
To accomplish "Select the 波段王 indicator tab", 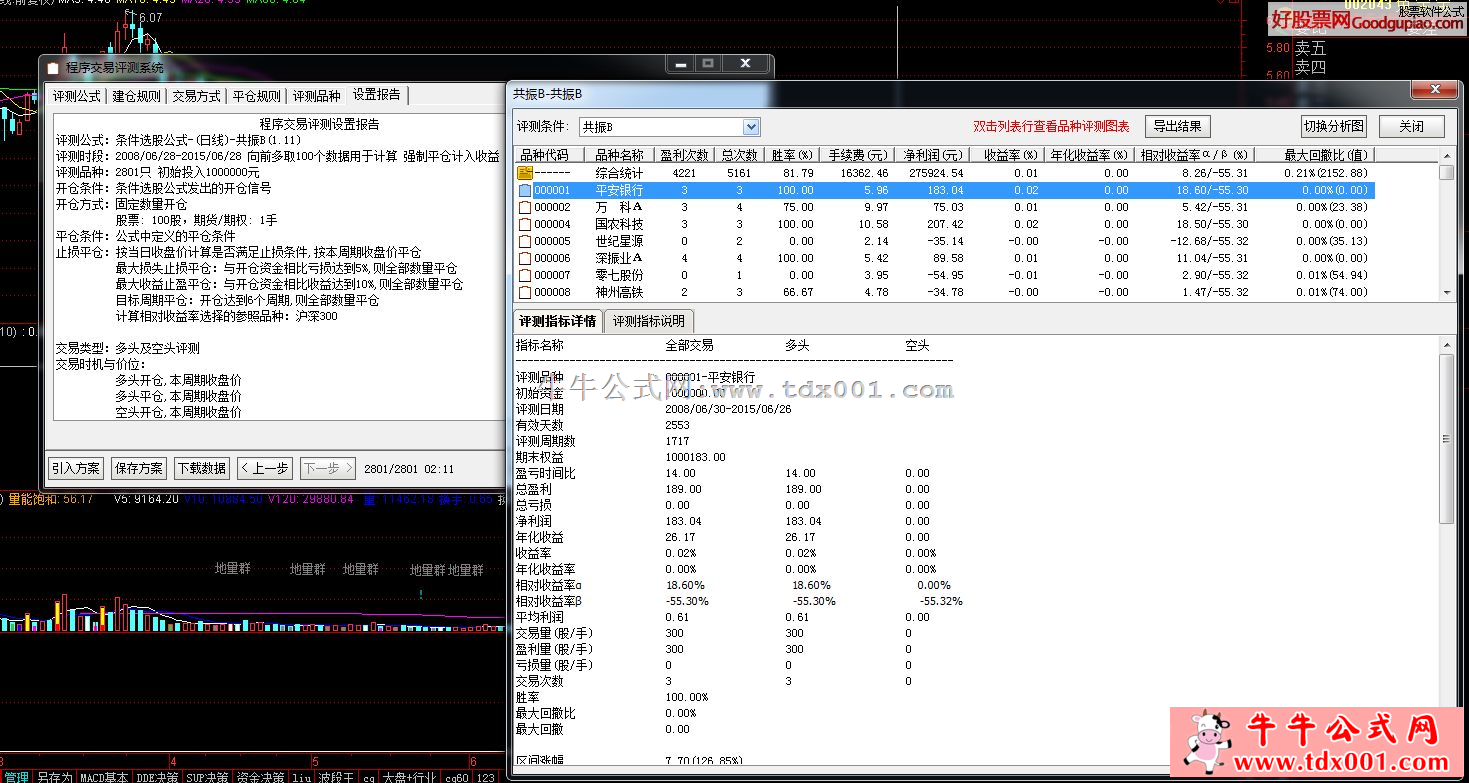I will [336, 776].
